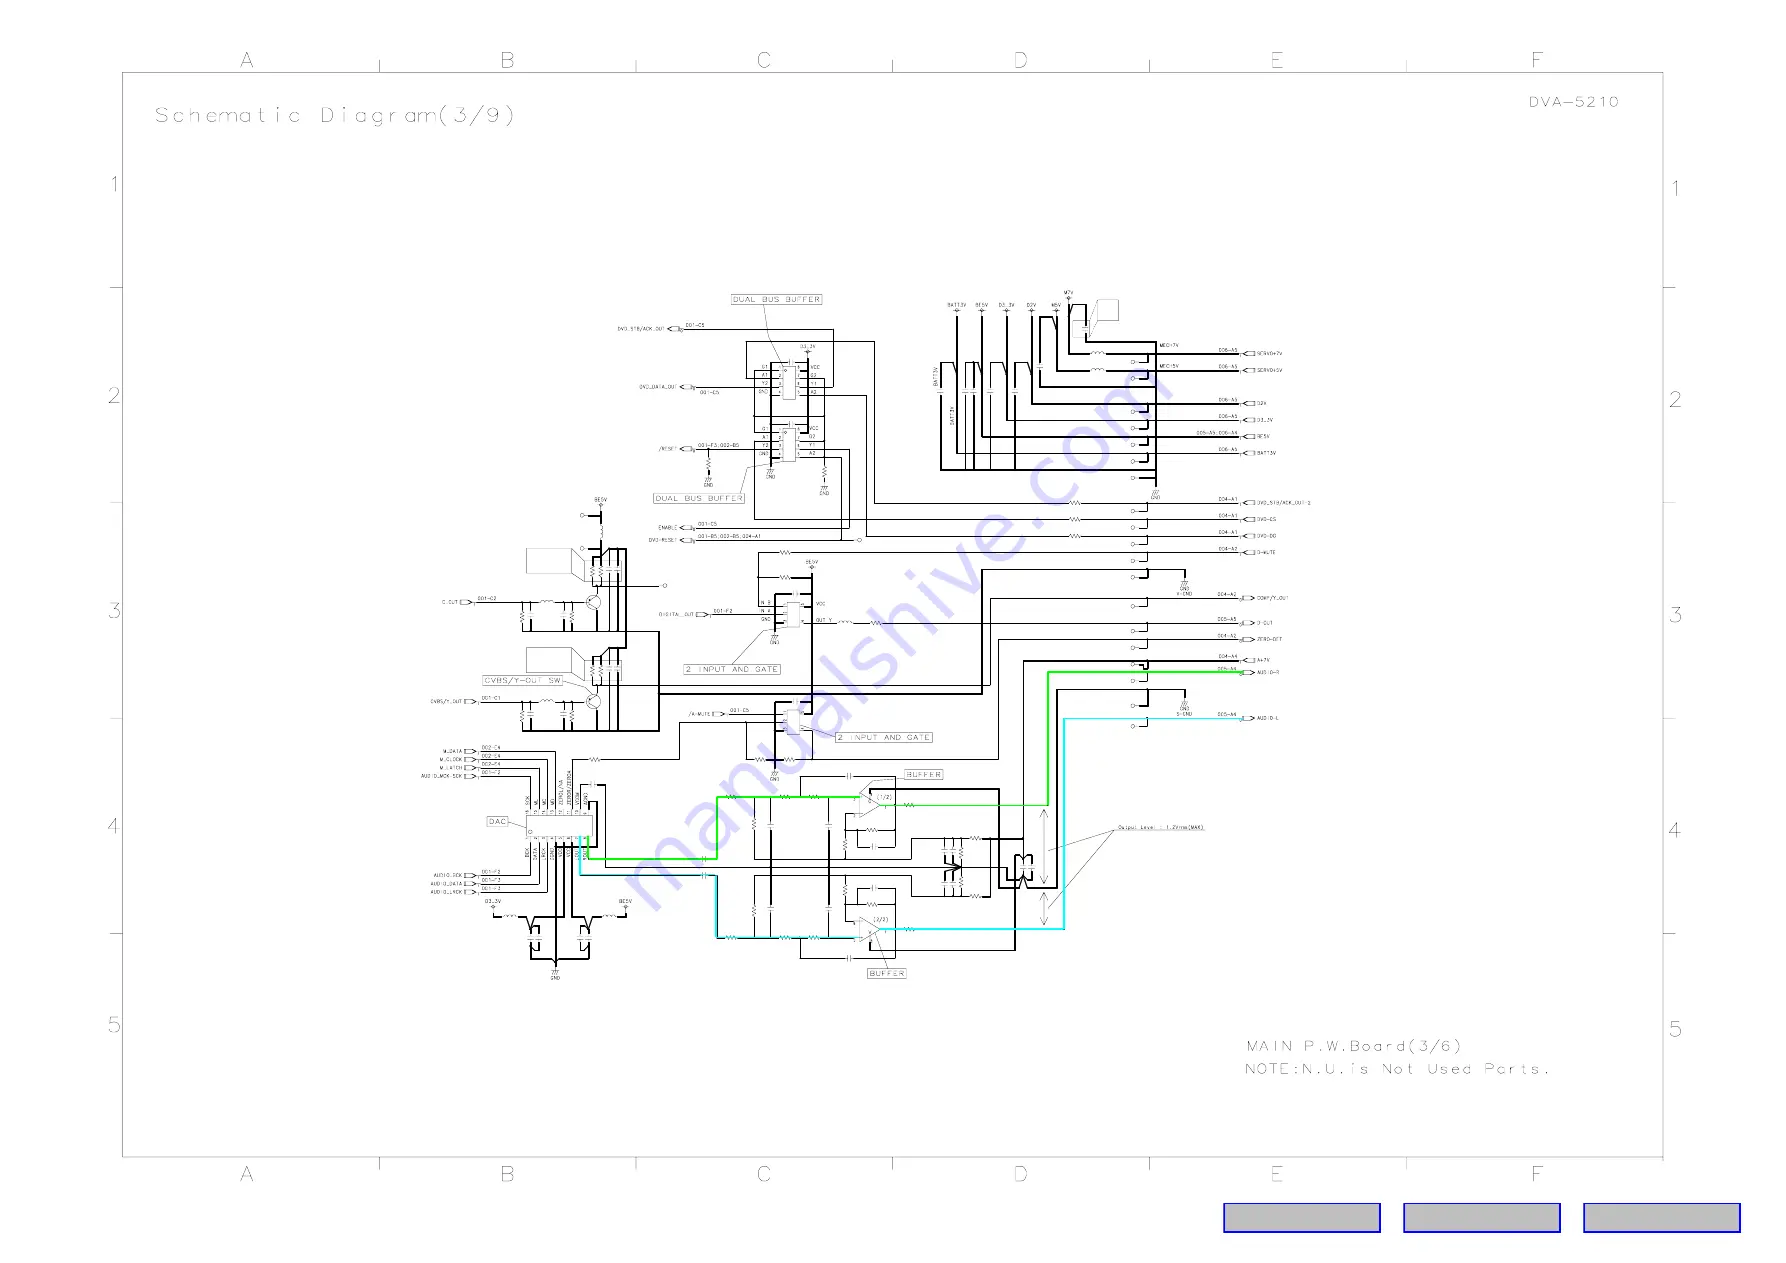This screenshot has width=1786, height=1263.
Task: Click the BUFFER label beside op-amp (1/2)
Action: [x=923, y=775]
